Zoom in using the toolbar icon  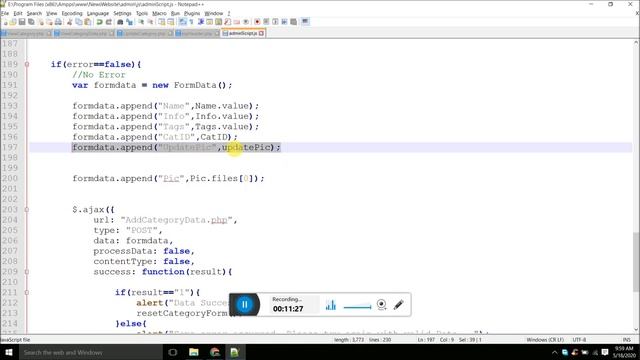[141, 22]
